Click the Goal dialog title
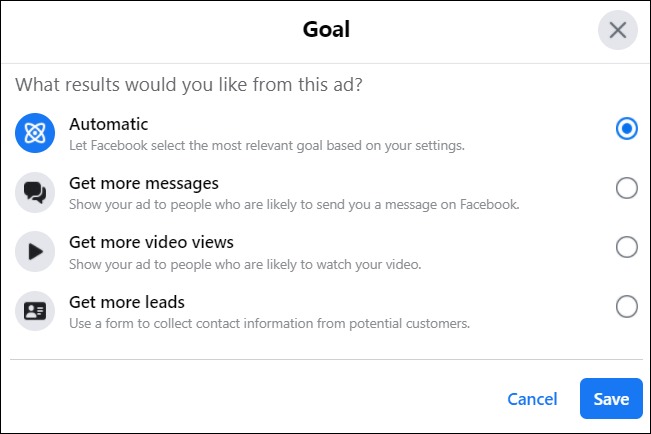This screenshot has width=651, height=434. coord(326,30)
